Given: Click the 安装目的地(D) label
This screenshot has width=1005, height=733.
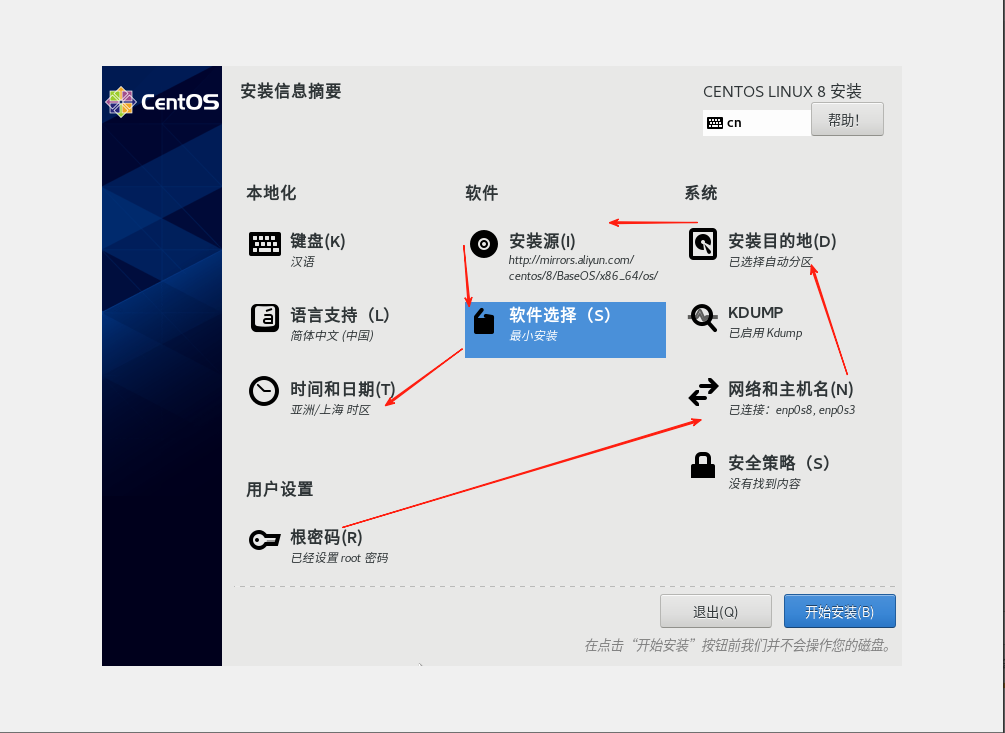Looking at the screenshot, I should (x=782, y=241).
